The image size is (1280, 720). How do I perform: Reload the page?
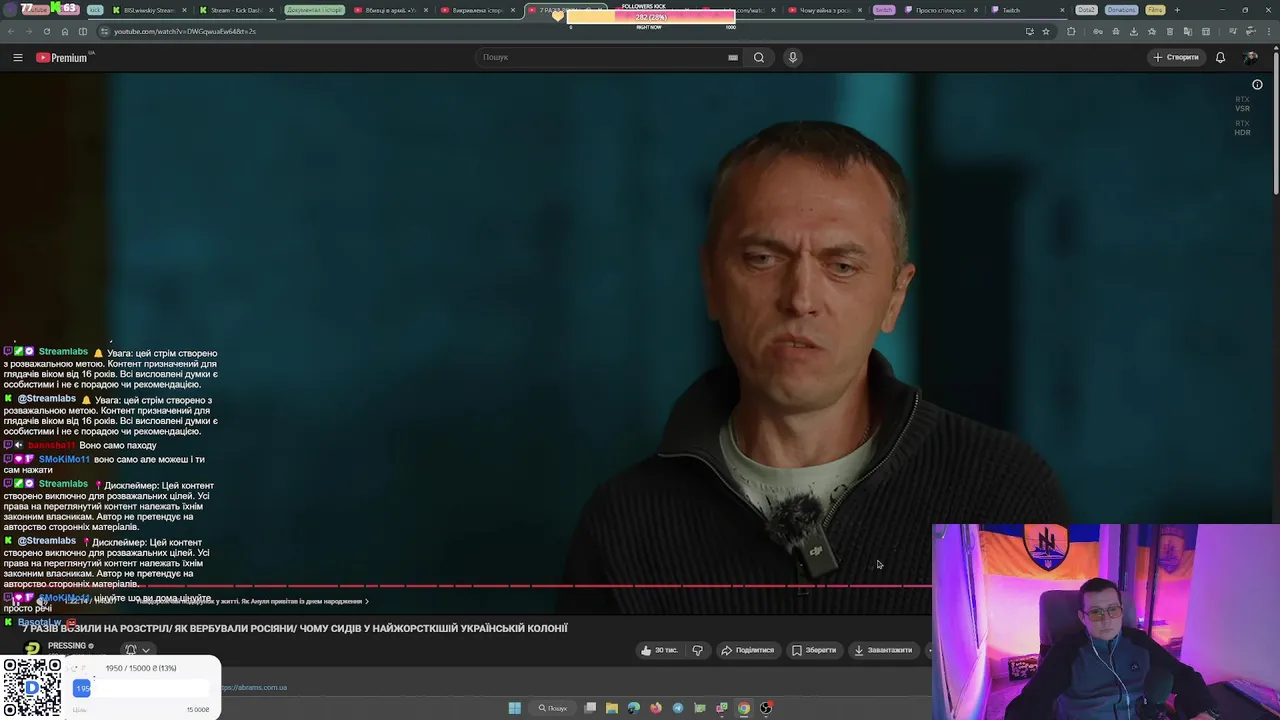click(46, 31)
